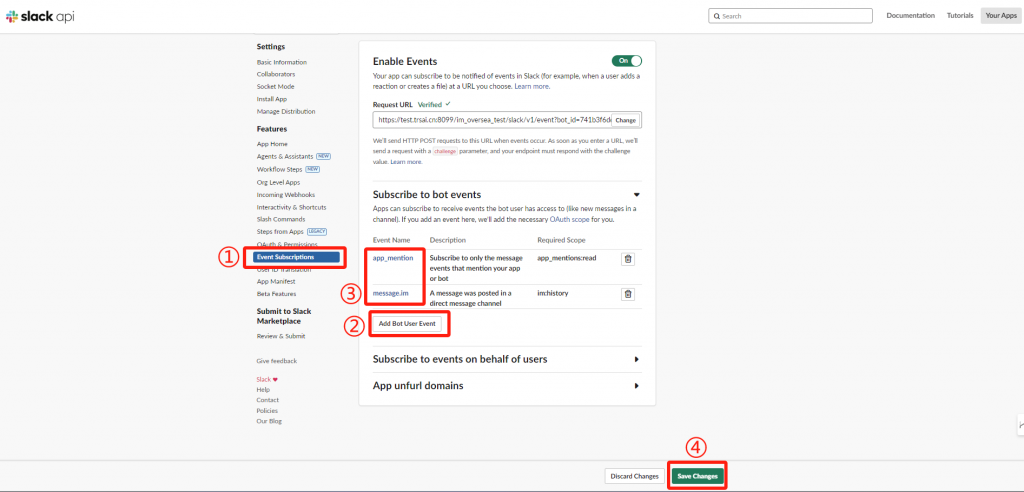Click Learn more under the Request URL note

pos(406,161)
